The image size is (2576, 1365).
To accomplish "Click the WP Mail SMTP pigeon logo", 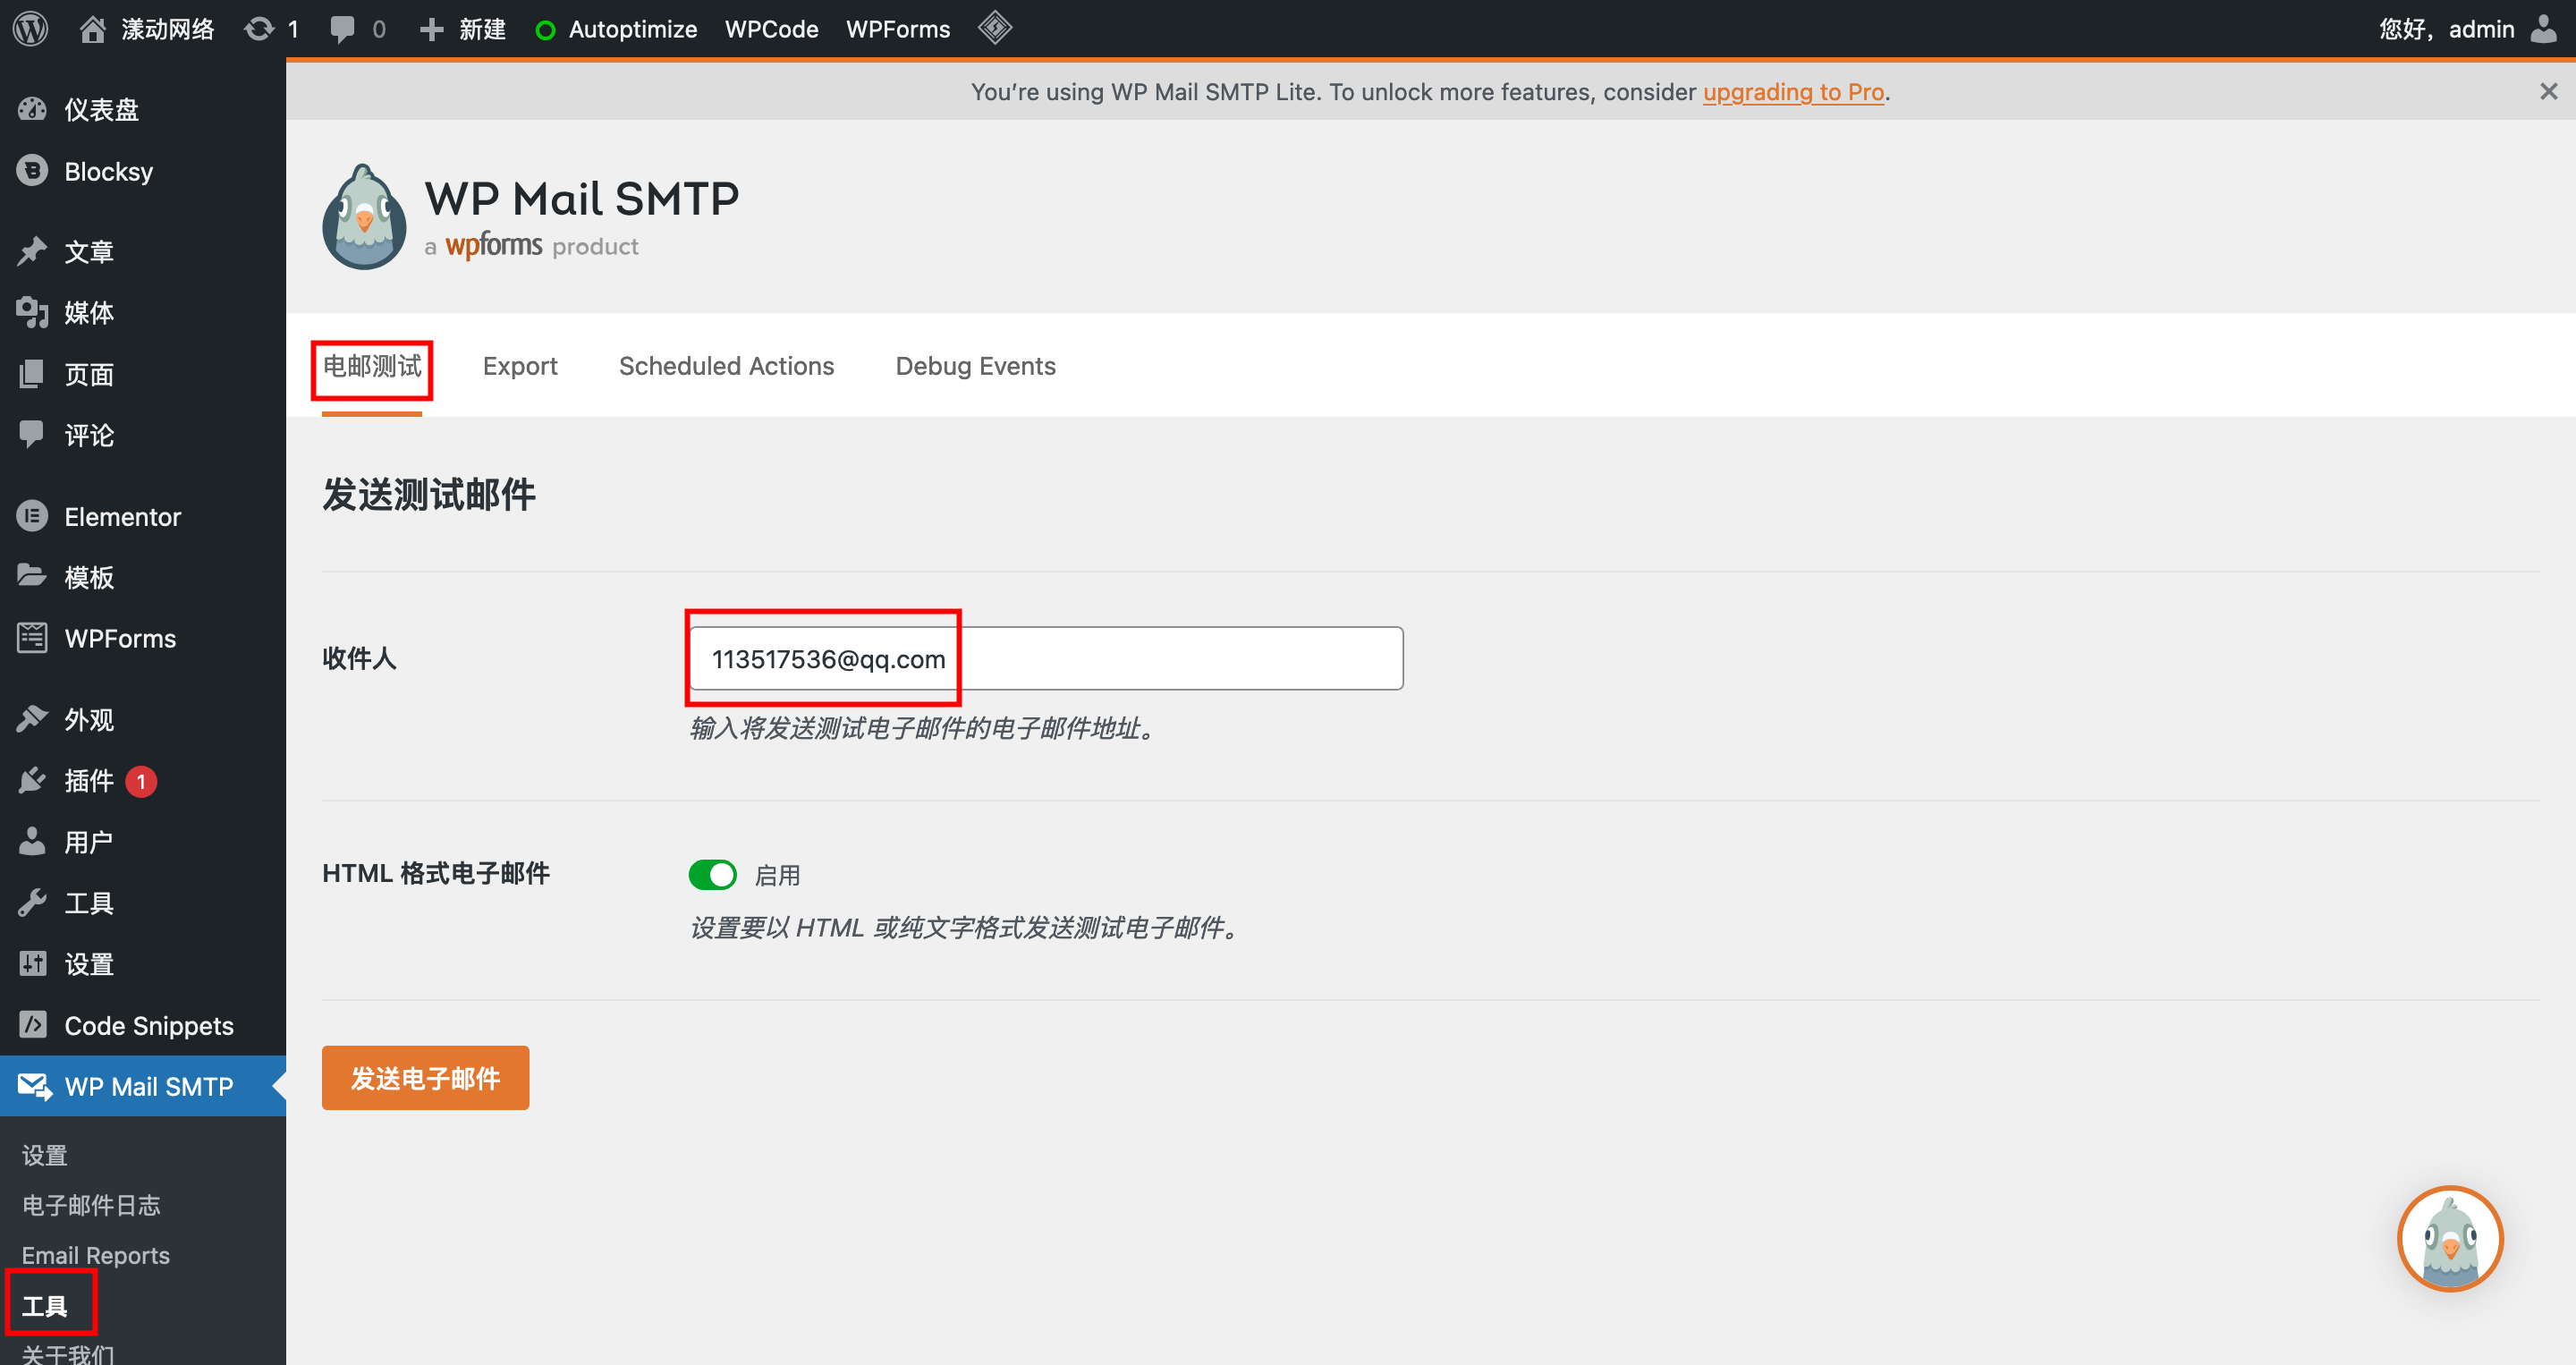I will [364, 217].
